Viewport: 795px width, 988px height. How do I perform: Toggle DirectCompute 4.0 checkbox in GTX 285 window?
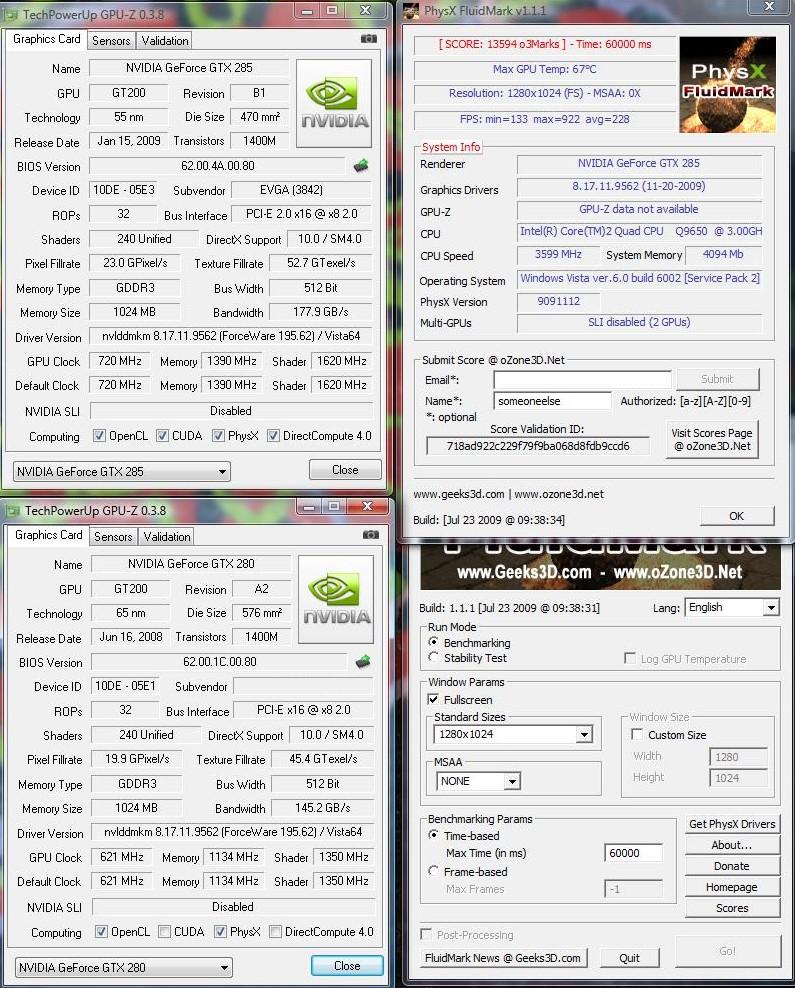coord(273,435)
